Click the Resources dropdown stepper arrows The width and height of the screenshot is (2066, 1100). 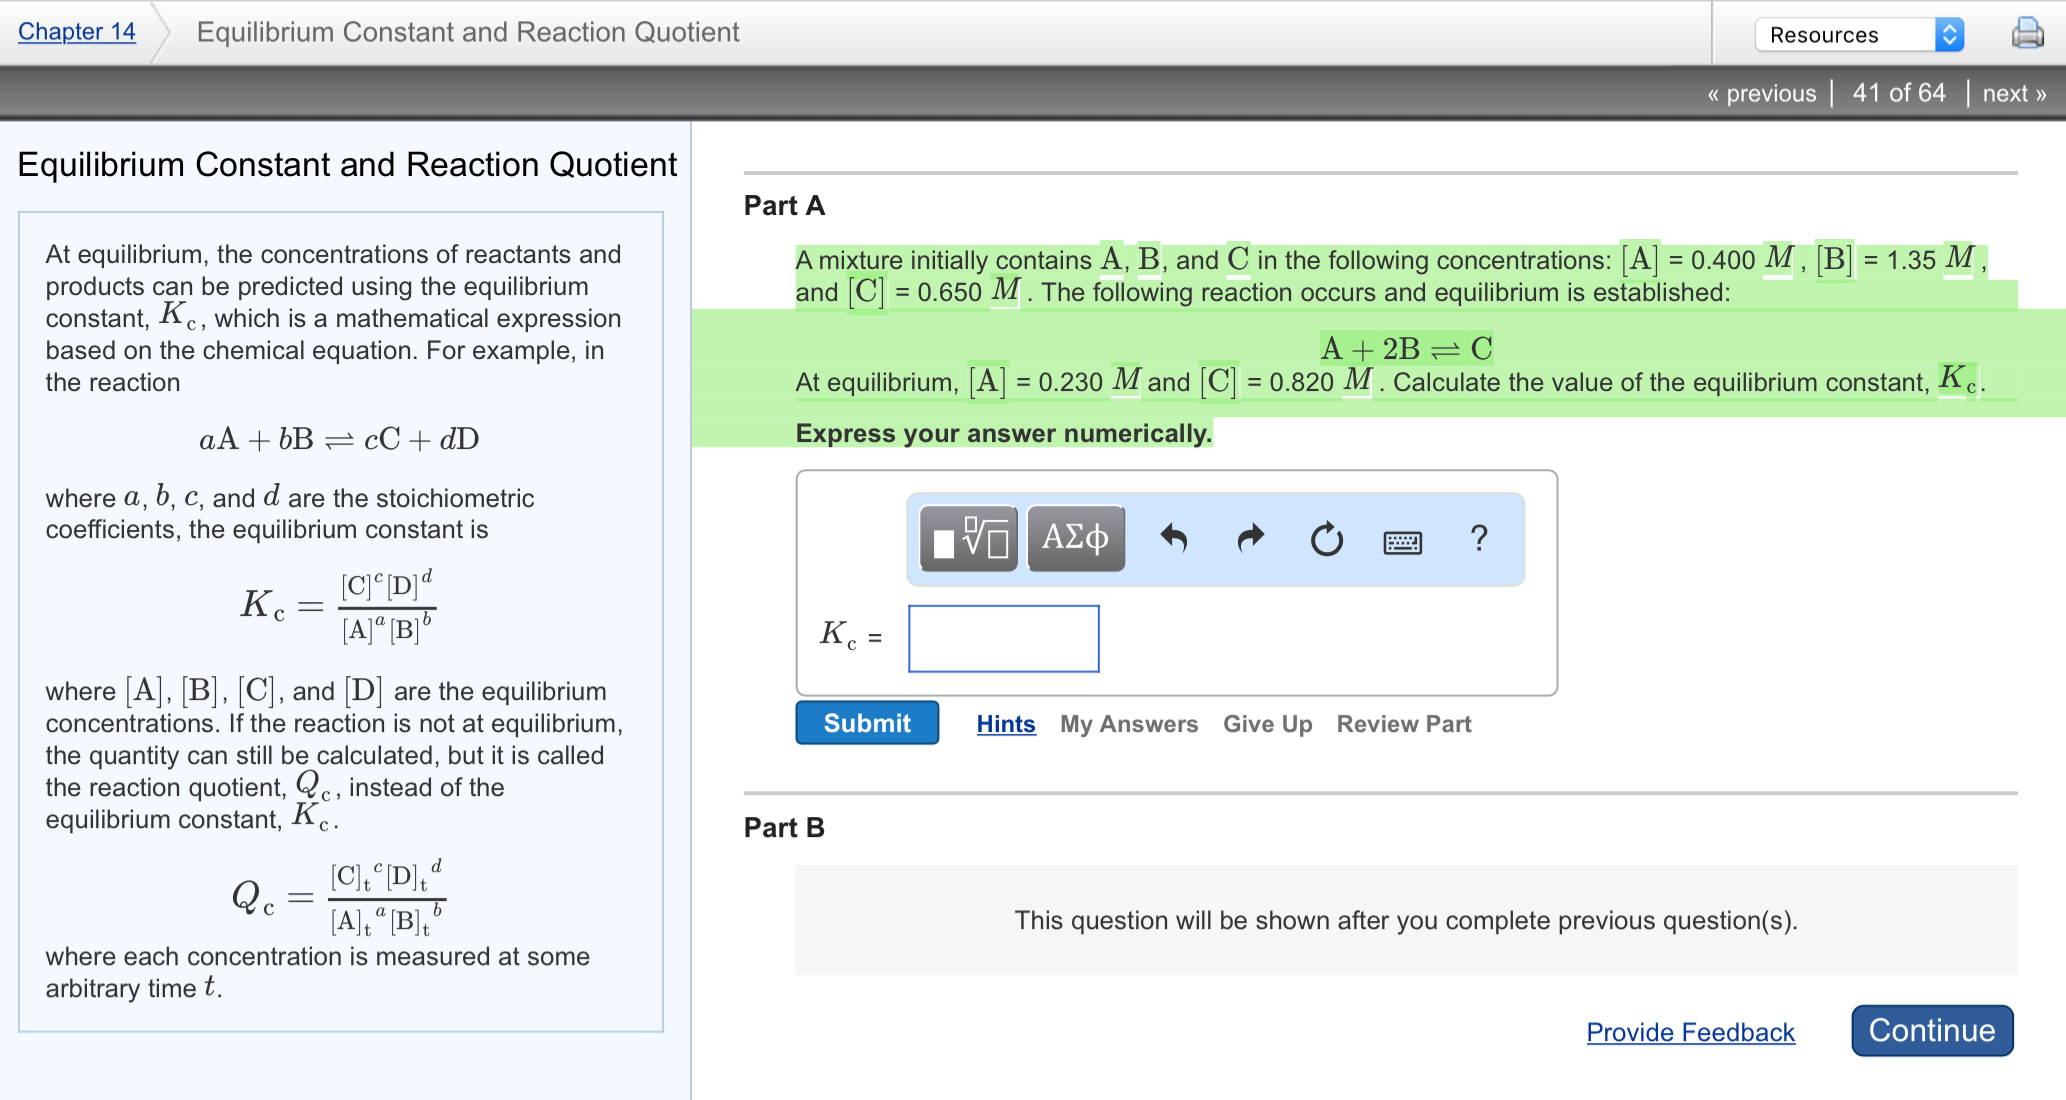[x=1948, y=33]
